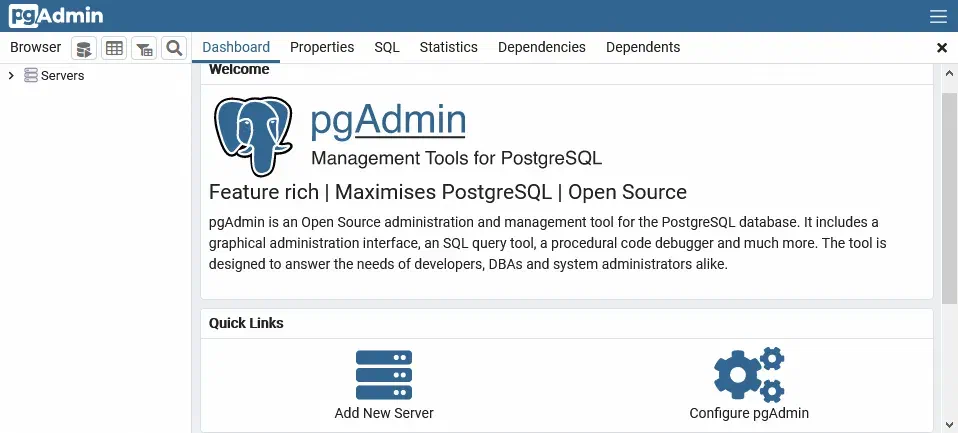Click the Welcome heading
Screen dimensions: 958x433
point(239,70)
